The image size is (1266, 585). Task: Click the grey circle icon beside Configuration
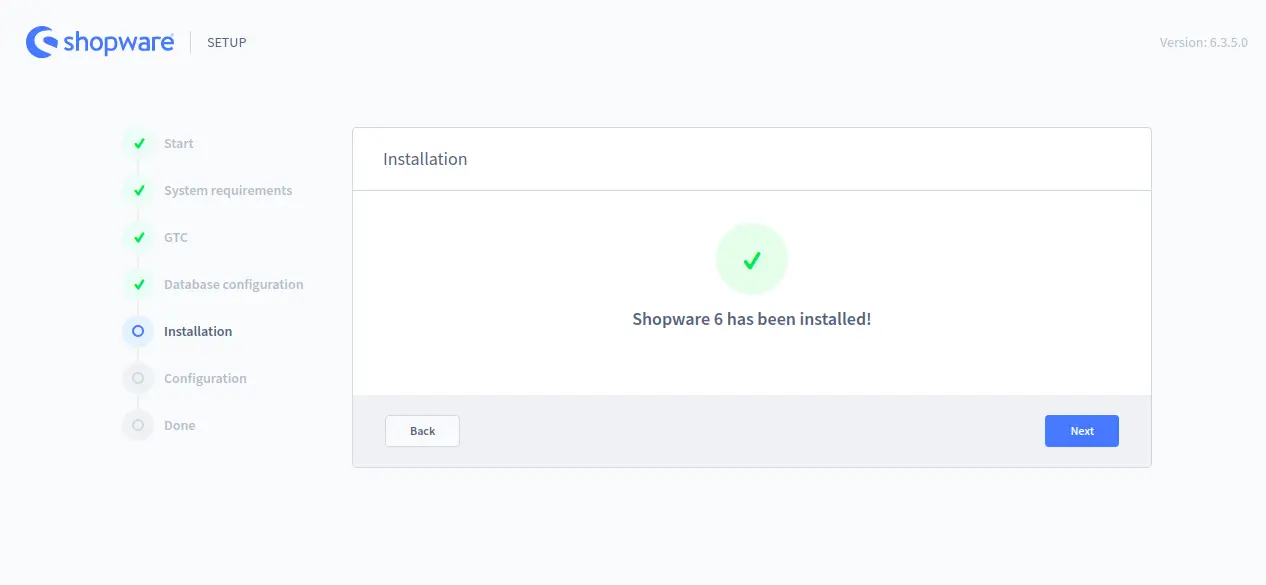(x=138, y=378)
